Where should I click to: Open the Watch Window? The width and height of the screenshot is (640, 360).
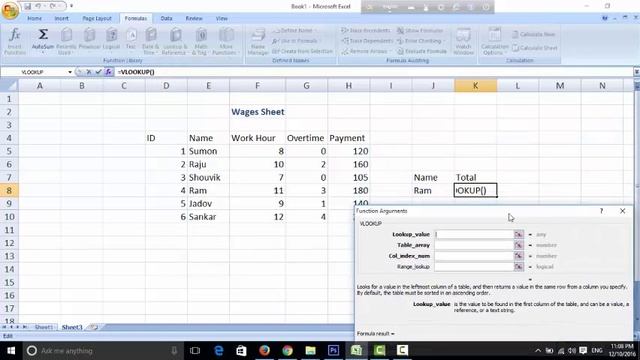463,41
